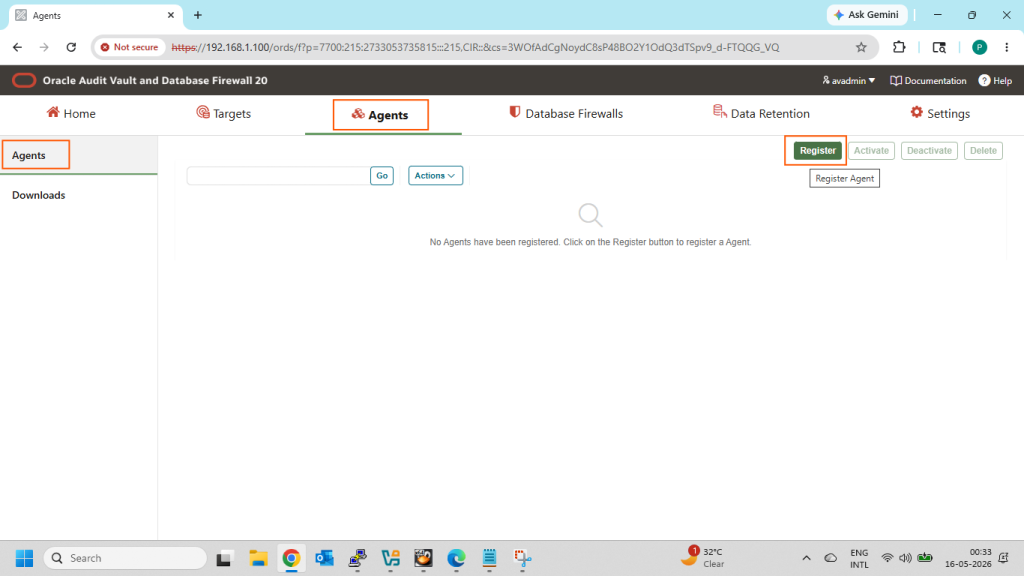Close the Agents browser tab
This screenshot has width=1024, height=576.
(170, 15)
